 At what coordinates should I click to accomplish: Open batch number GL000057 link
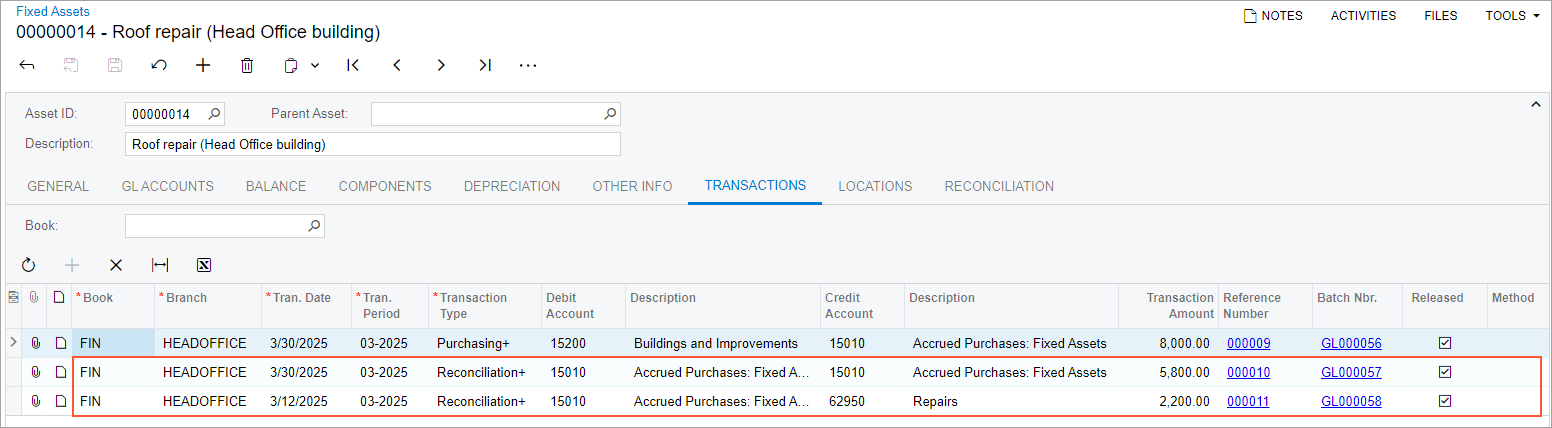(x=1351, y=372)
